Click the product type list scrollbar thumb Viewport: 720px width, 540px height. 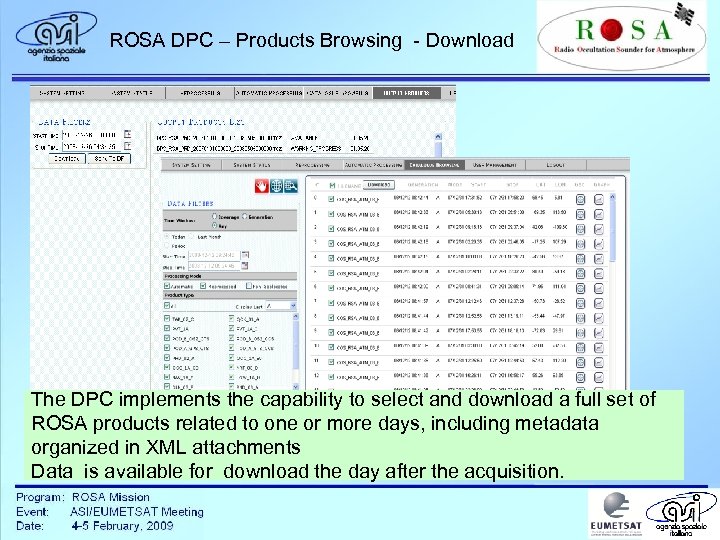295,344
